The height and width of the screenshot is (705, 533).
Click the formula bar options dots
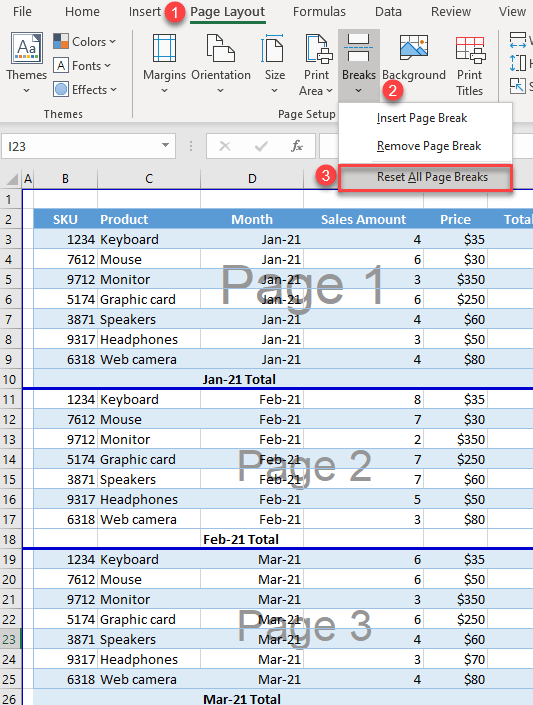click(x=191, y=146)
